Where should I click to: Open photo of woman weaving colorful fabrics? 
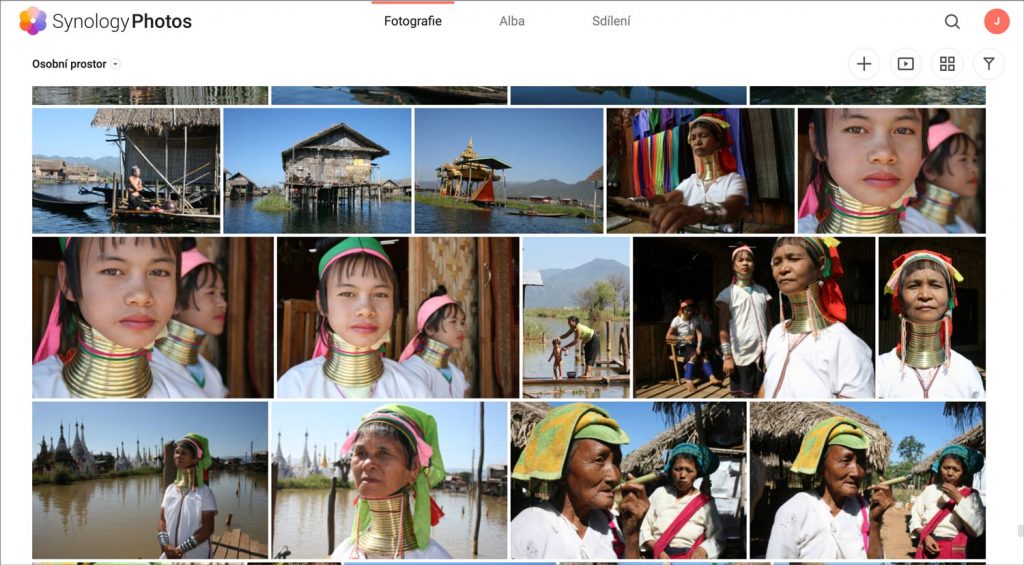pyautogui.click(x=699, y=170)
